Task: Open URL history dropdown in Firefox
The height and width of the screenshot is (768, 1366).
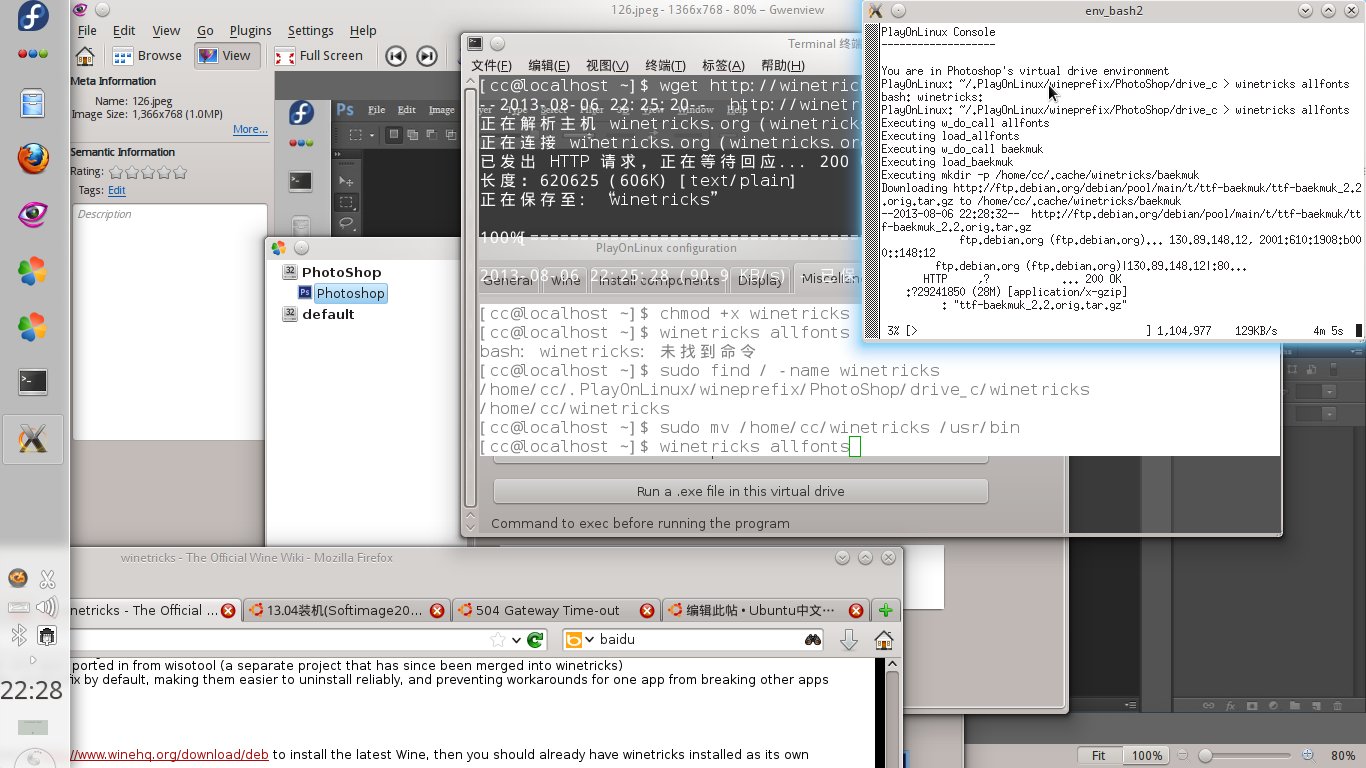Action: 516,640
